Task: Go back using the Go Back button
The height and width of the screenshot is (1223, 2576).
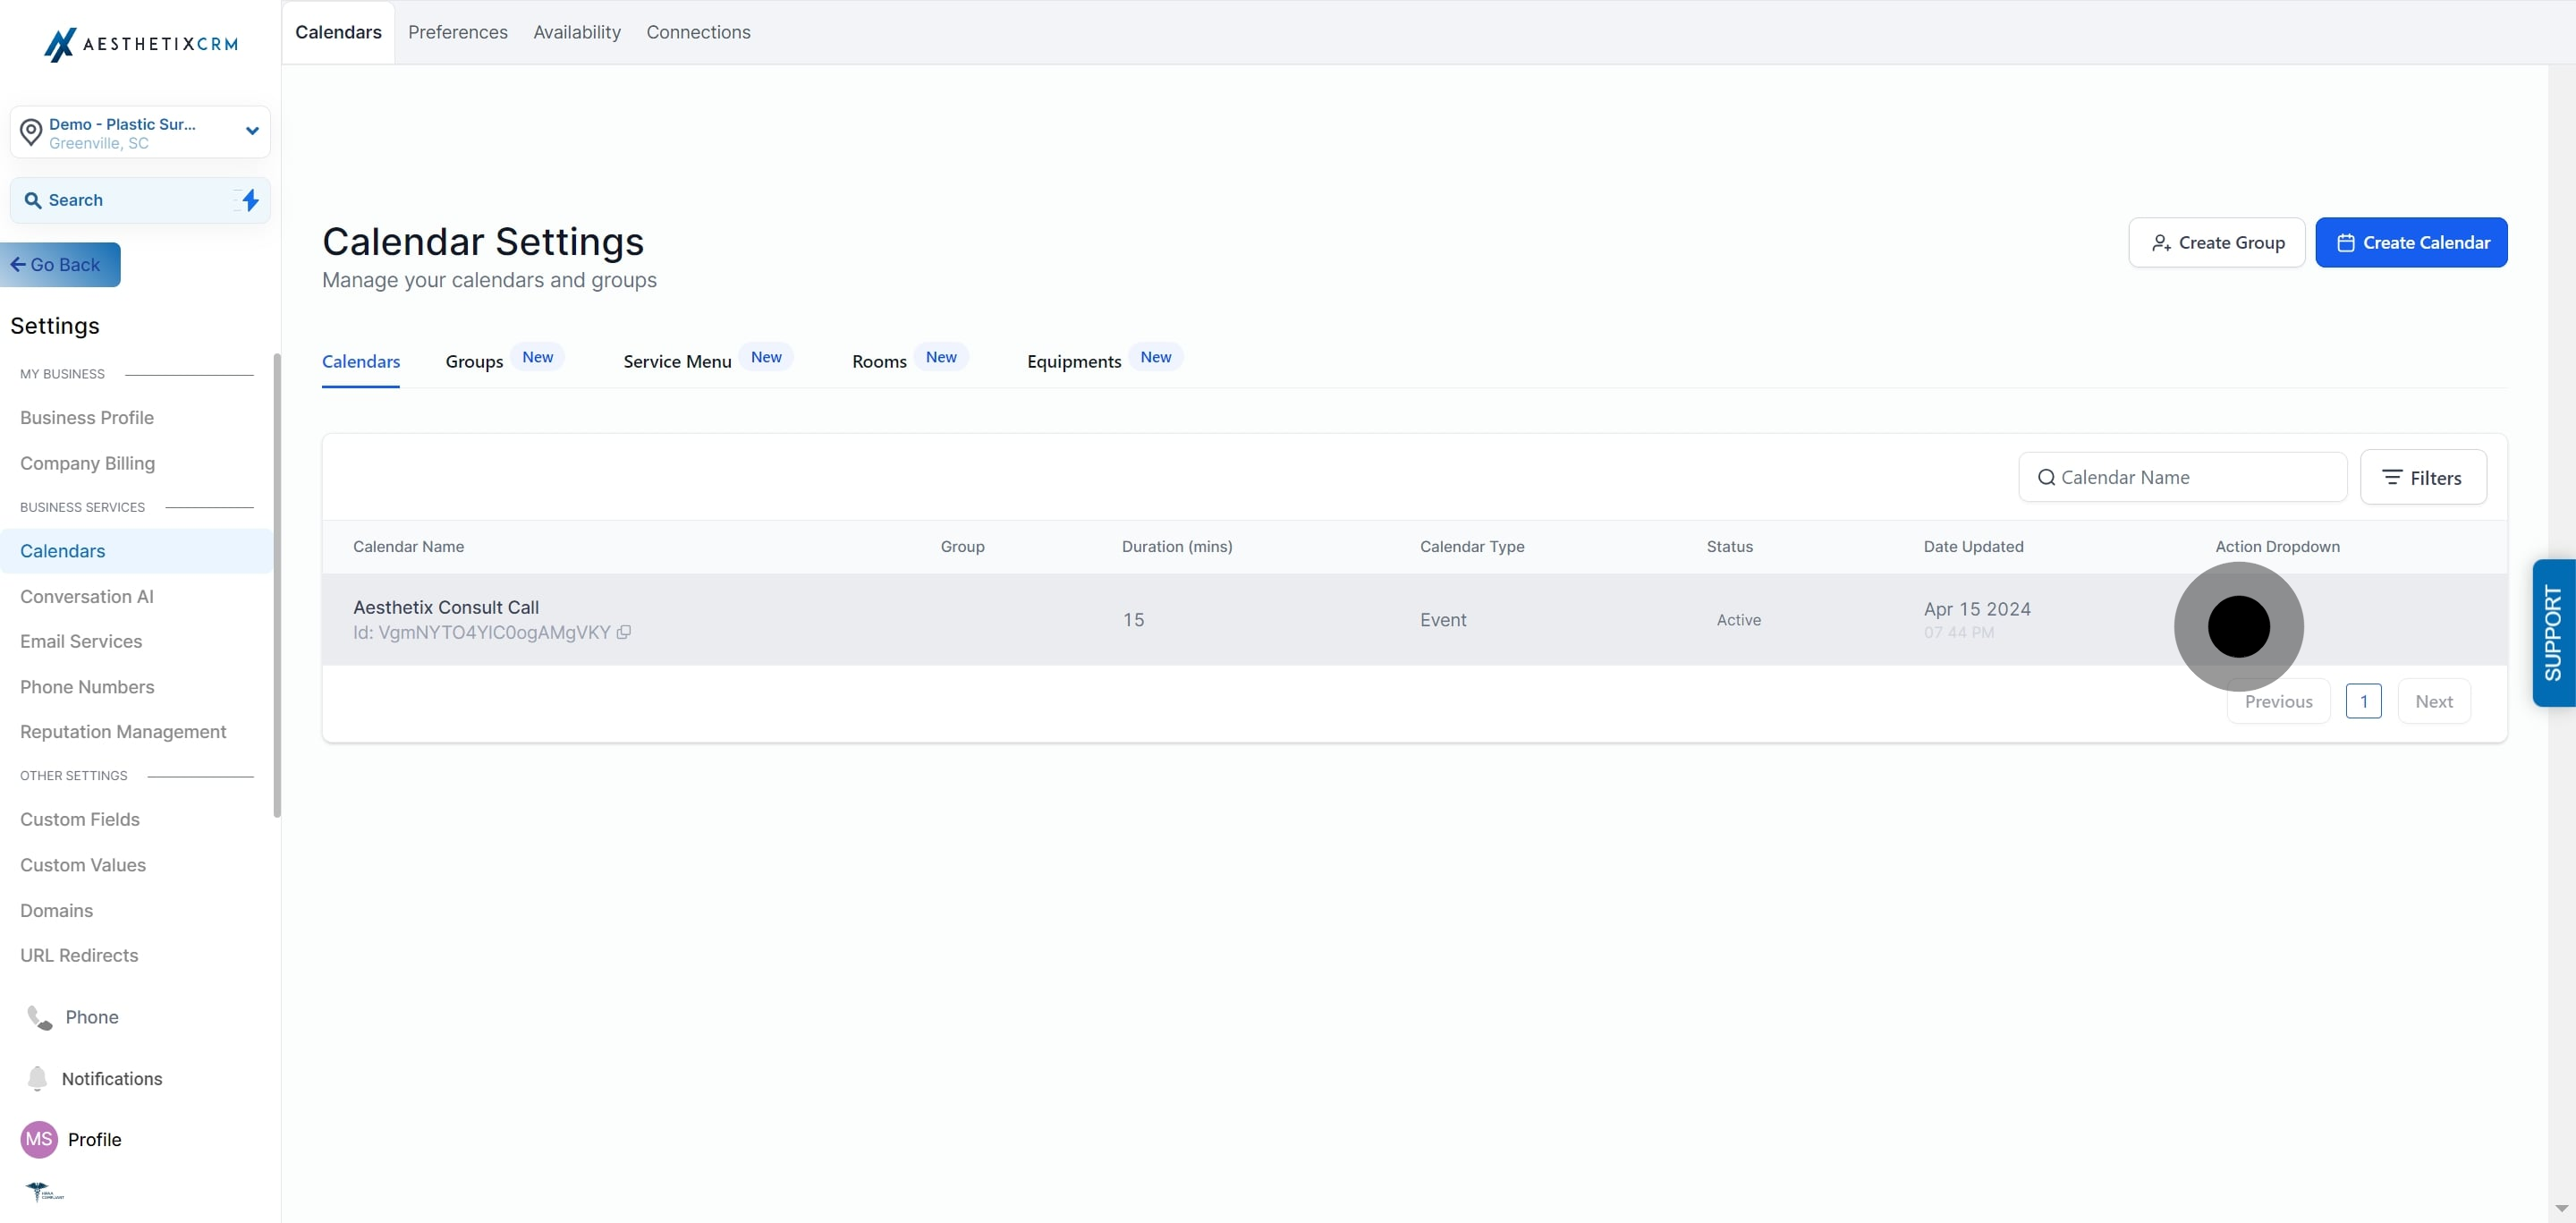Action: tap(60, 264)
